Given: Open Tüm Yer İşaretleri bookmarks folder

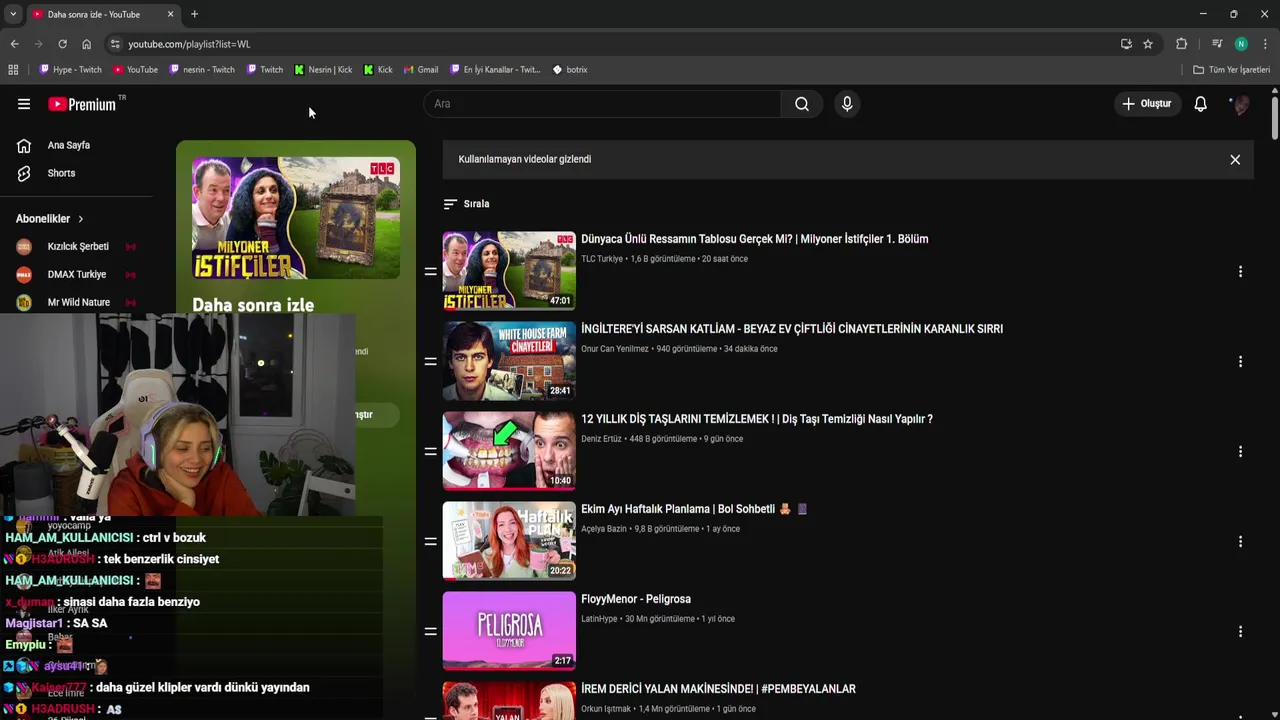Looking at the screenshot, I should pos(1232,70).
